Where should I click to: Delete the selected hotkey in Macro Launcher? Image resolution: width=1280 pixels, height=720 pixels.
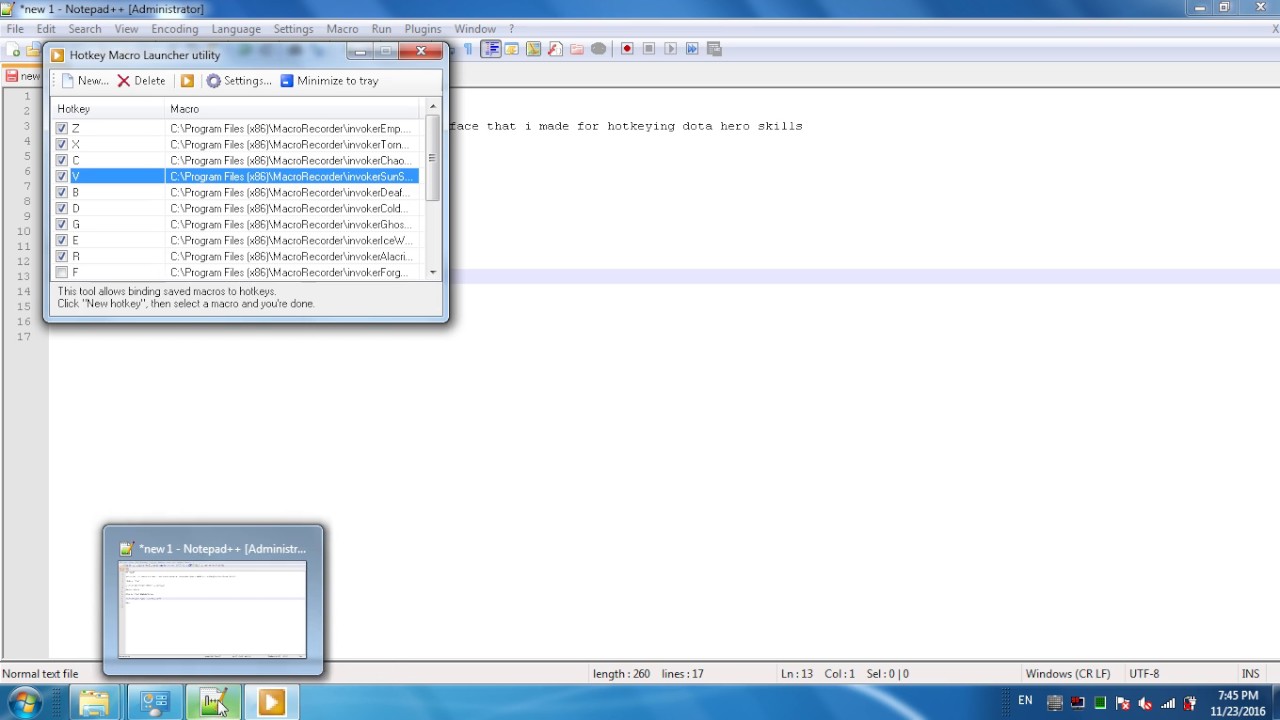click(x=141, y=81)
